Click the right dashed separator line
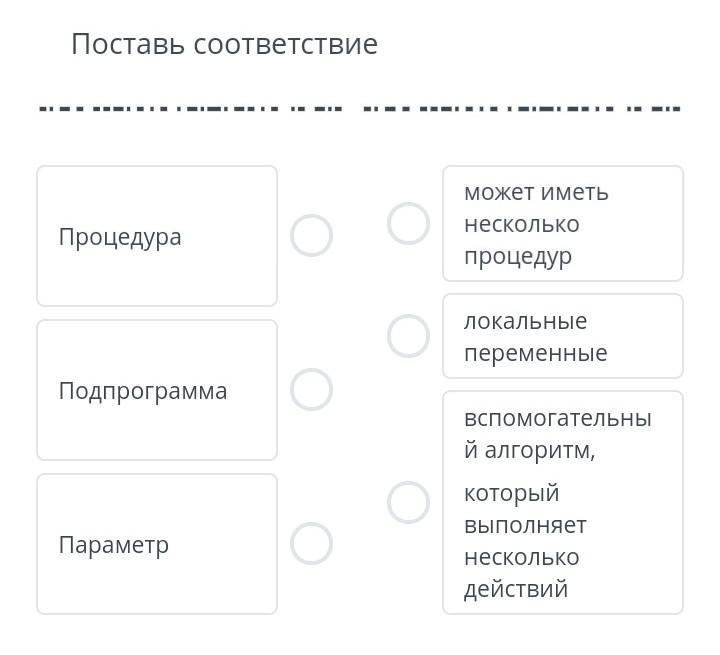This screenshot has height=655, width=720. [x=521, y=108]
